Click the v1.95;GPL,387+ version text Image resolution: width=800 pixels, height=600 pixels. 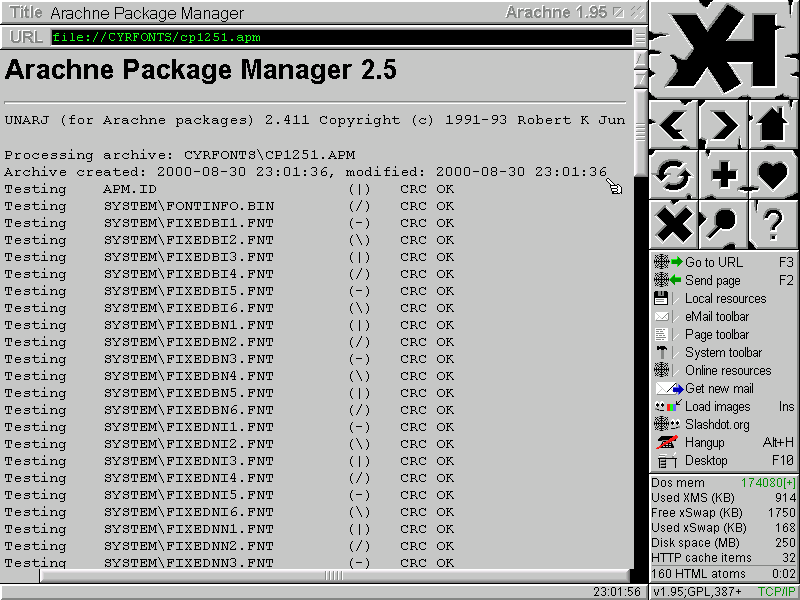698,592
